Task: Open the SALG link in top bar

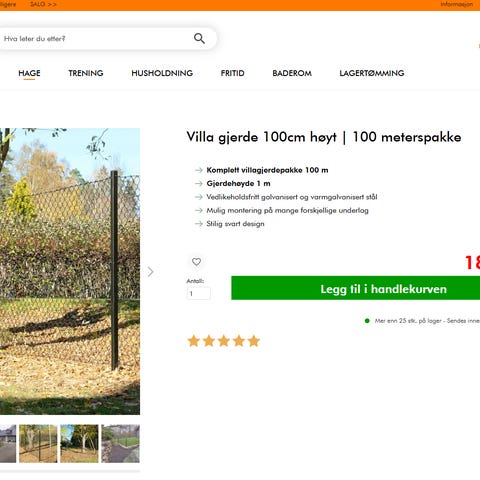Action: click(x=43, y=4)
